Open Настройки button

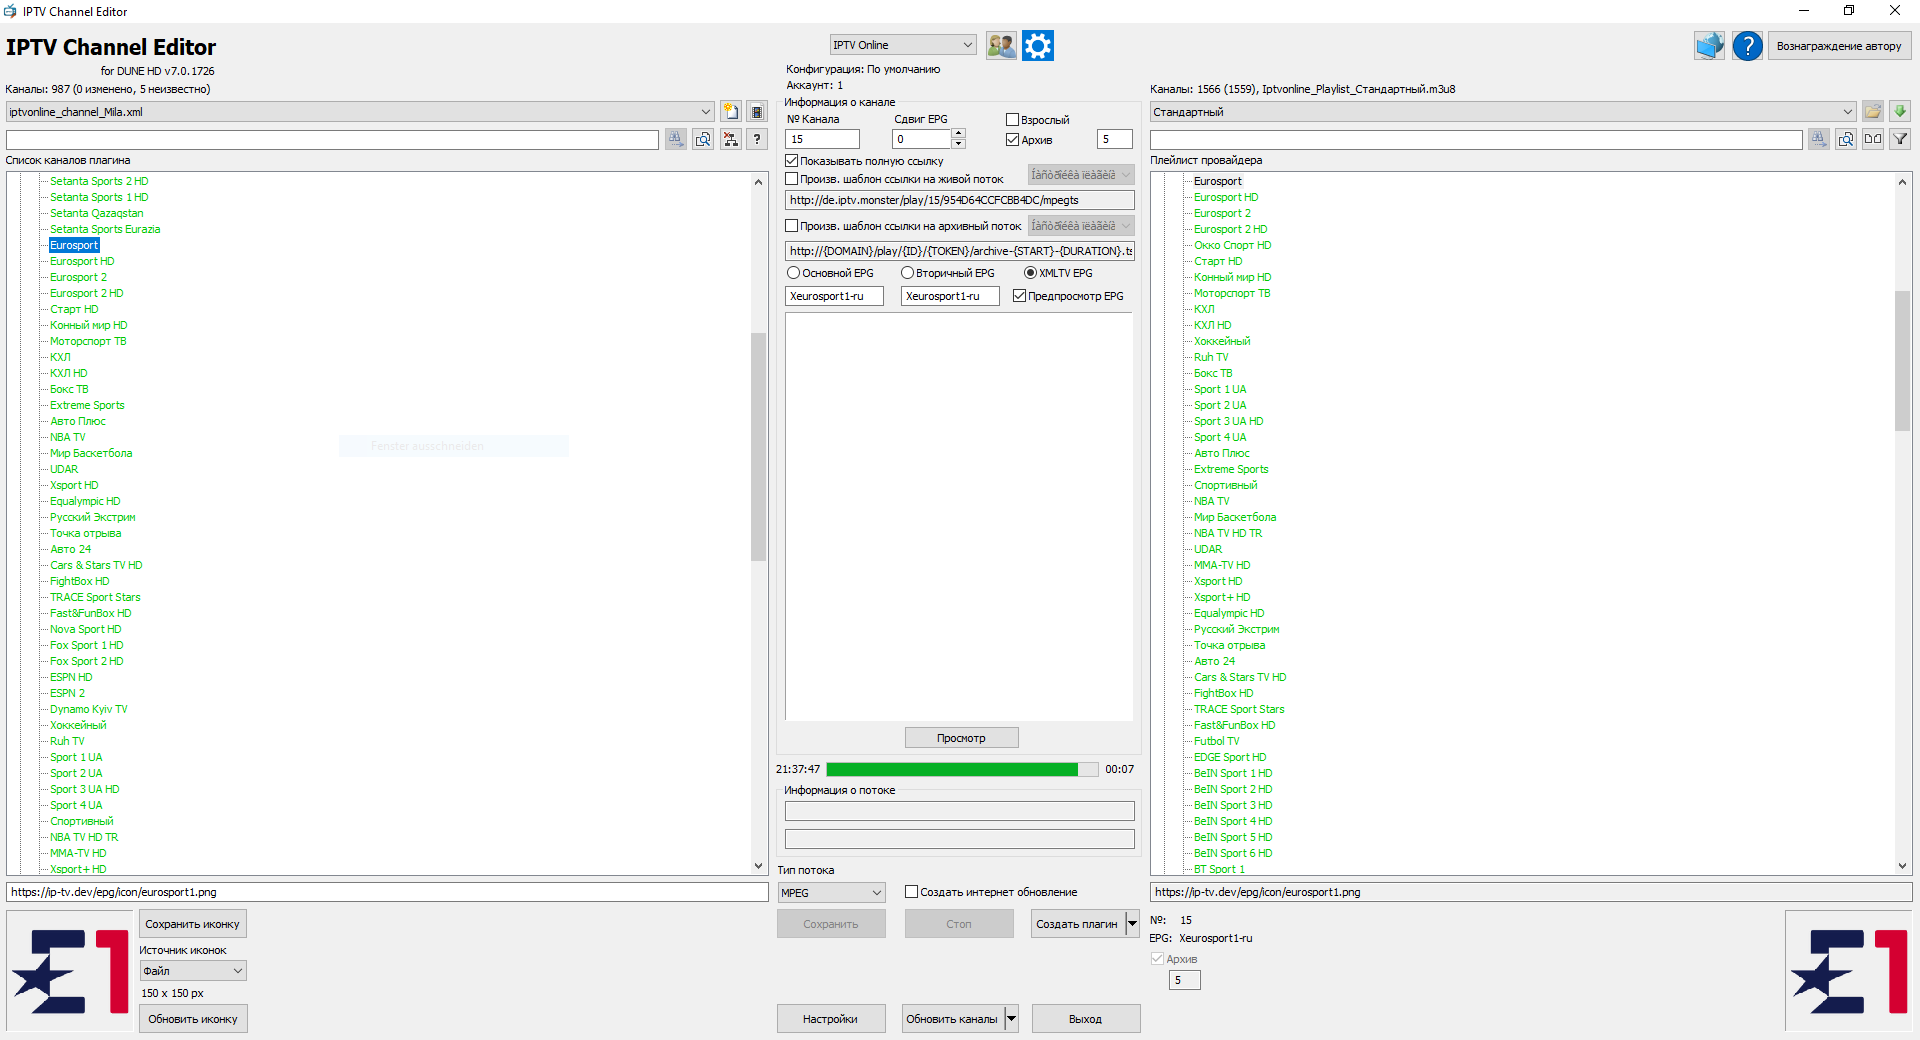pos(830,1019)
